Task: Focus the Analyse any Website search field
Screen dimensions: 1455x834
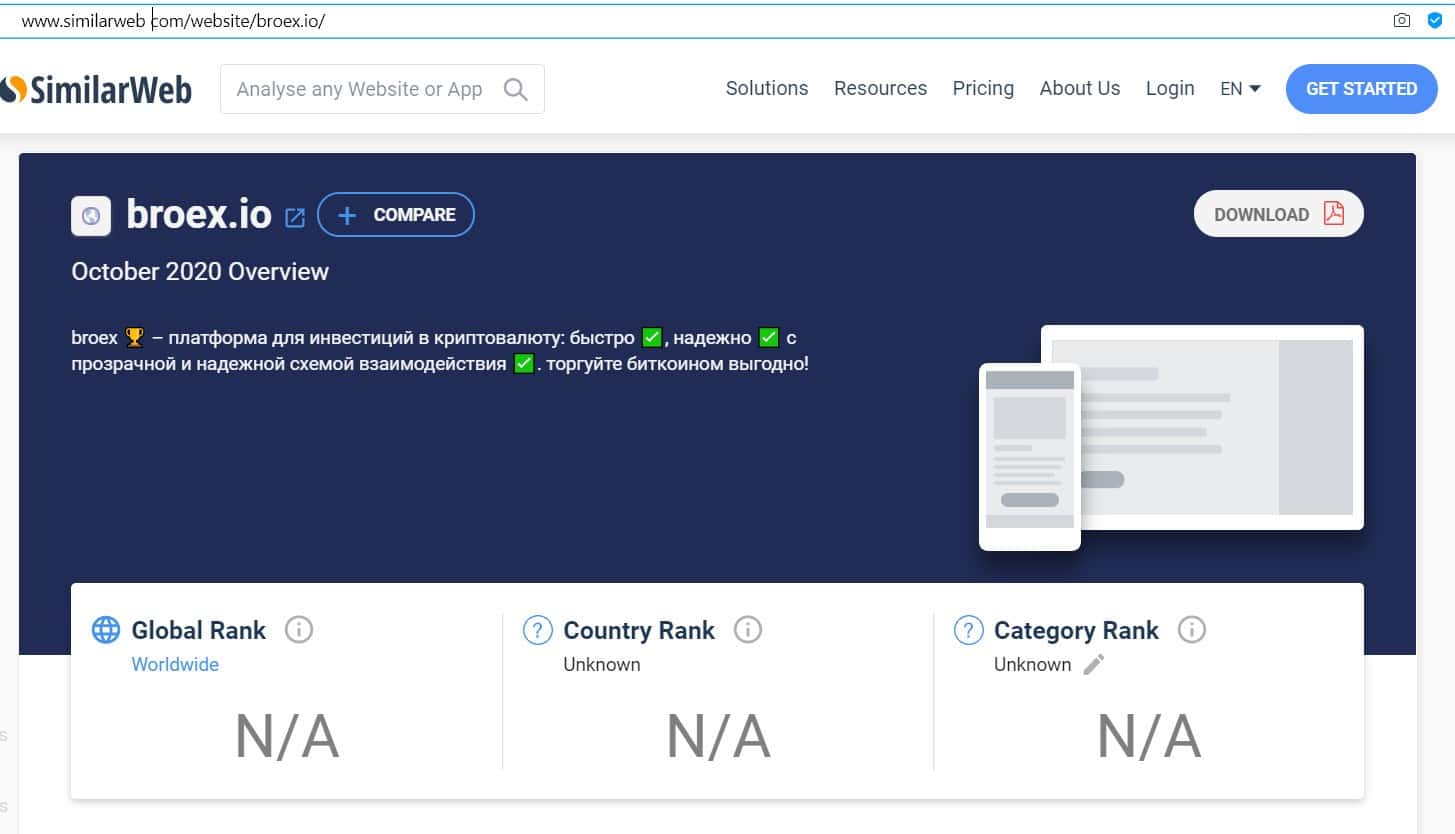Action: coord(360,89)
